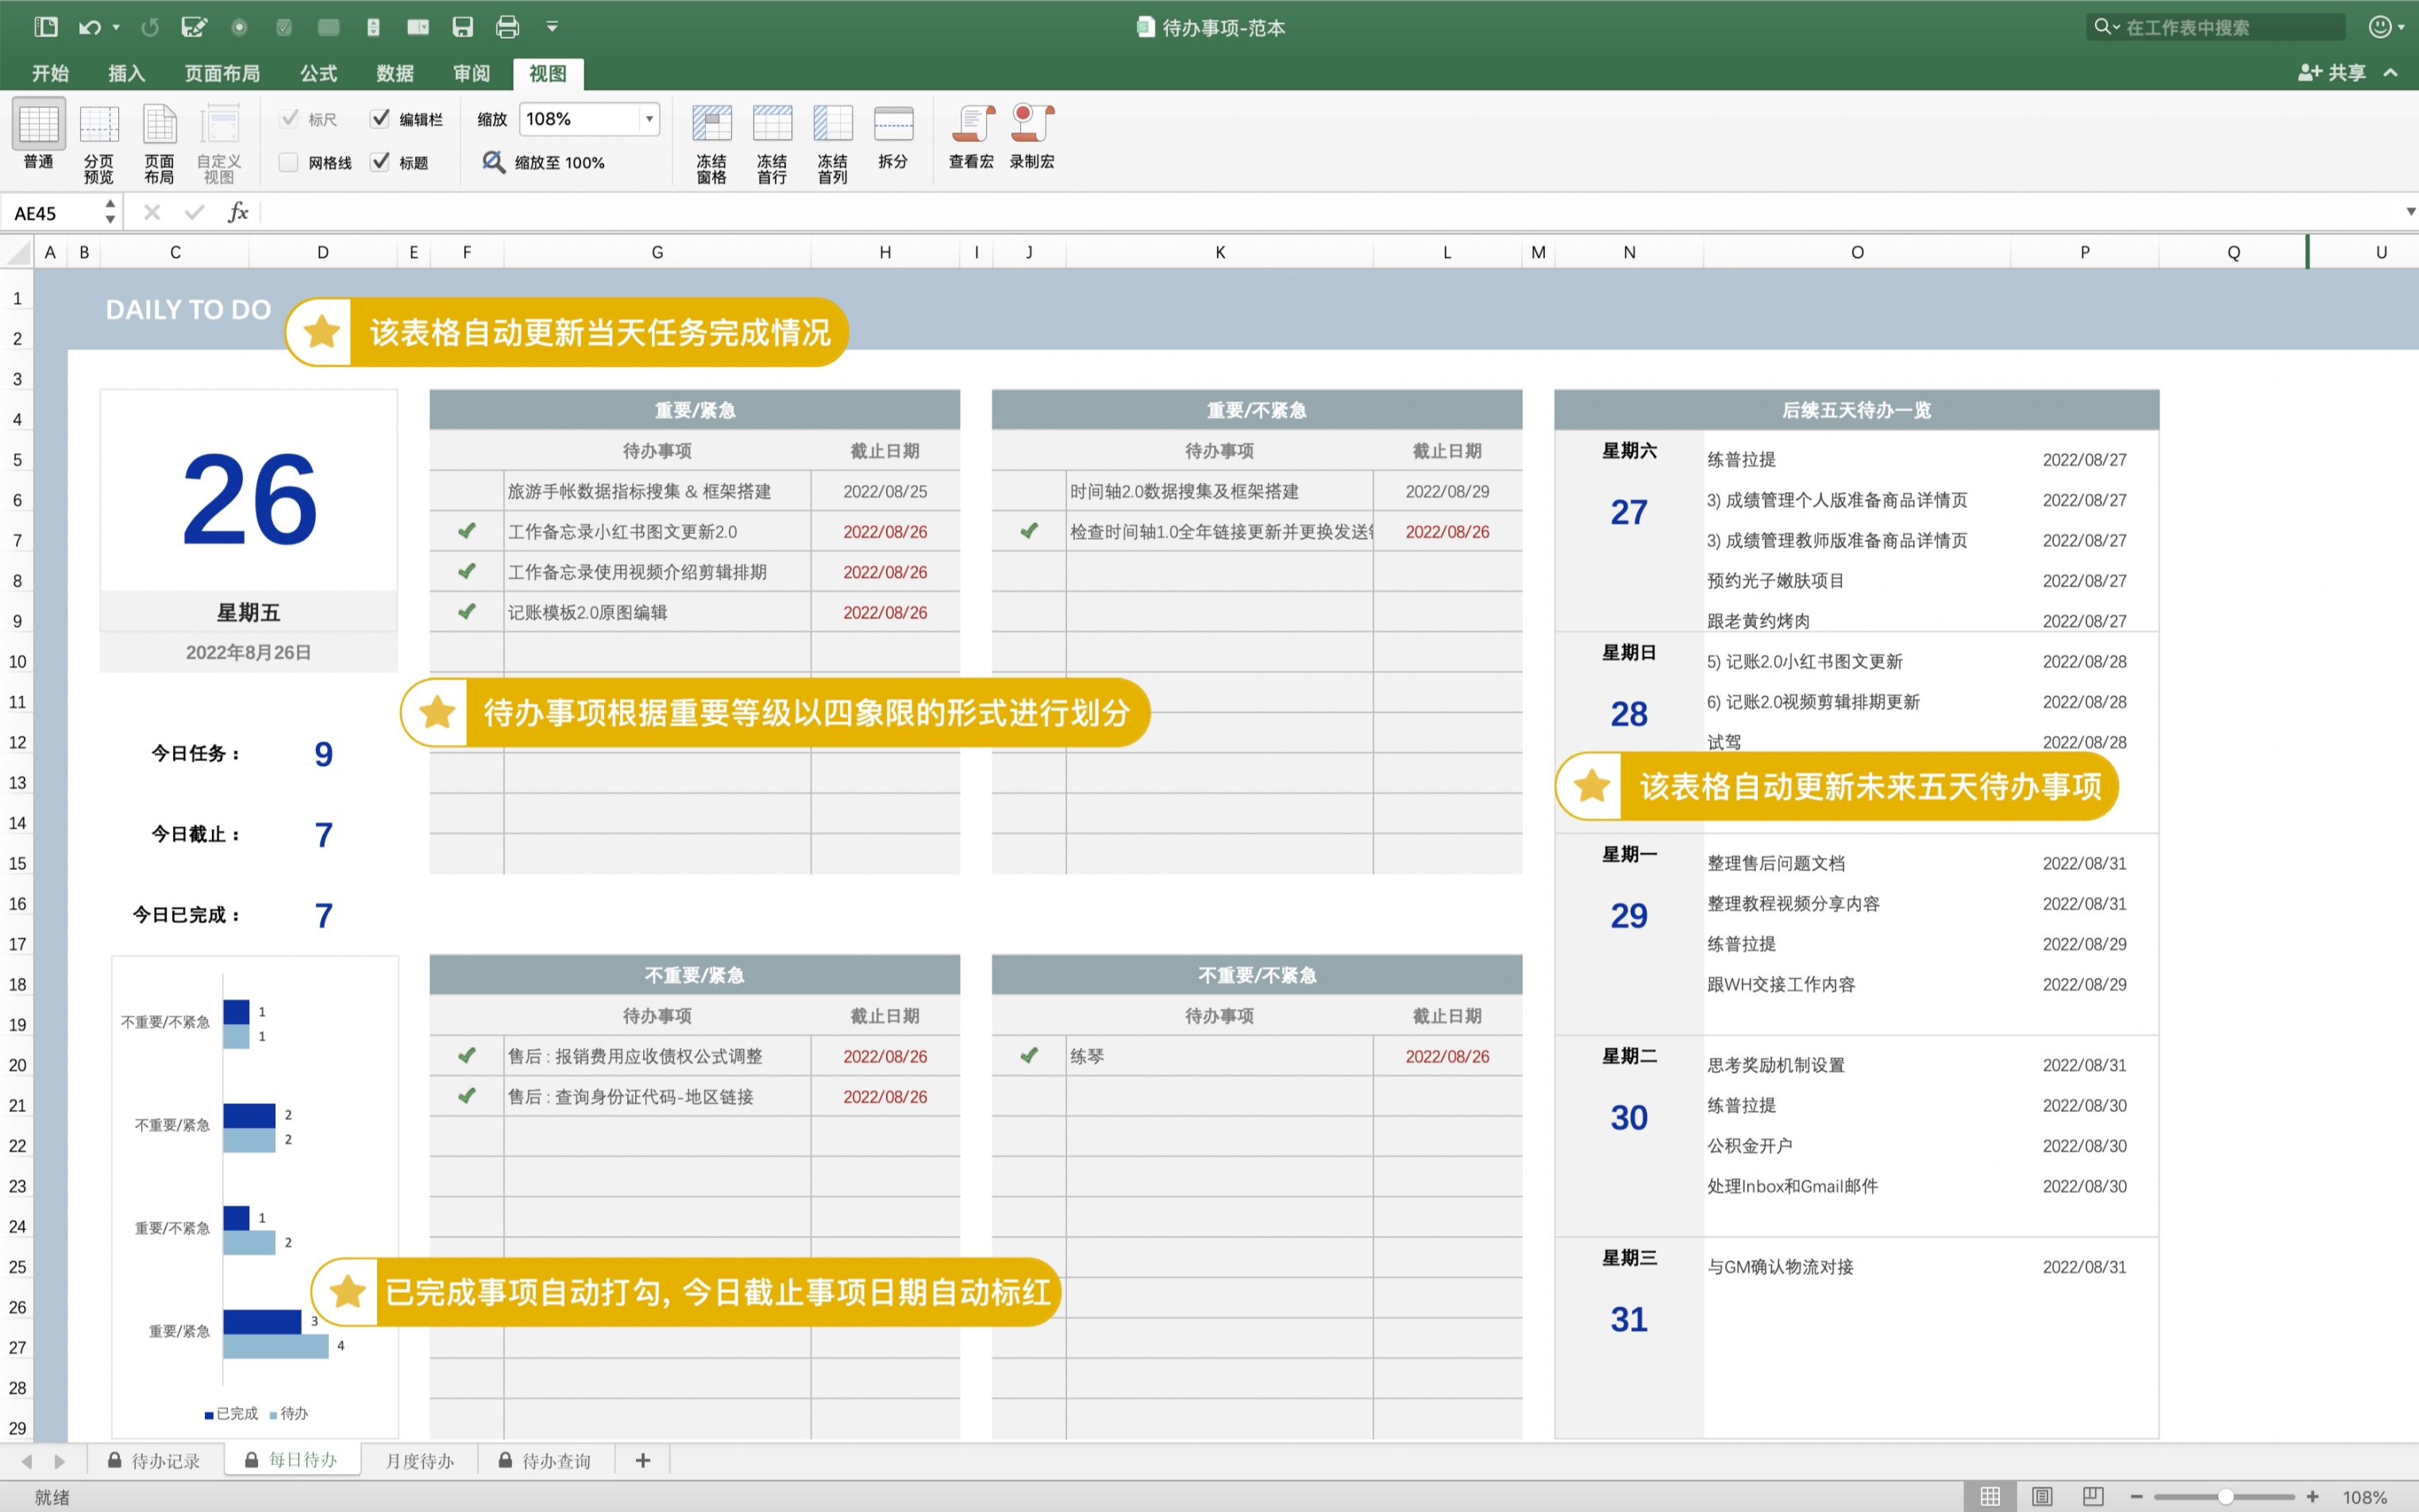Uncheck the Headings checkbox
Viewport: 2419px width, 1512px height.
(x=380, y=162)
